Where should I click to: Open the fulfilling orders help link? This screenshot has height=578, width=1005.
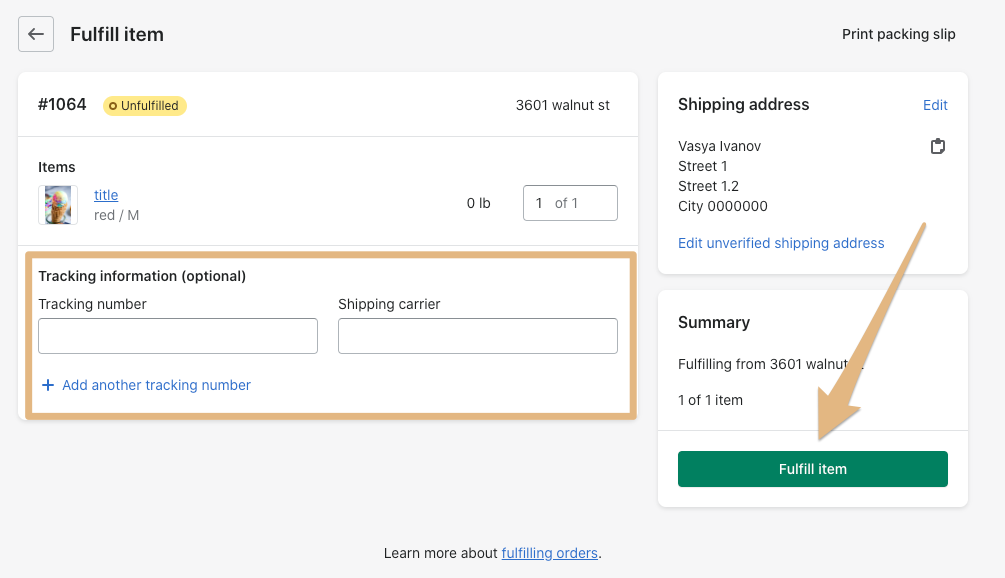pyautogui.click(x=549, y=553)
